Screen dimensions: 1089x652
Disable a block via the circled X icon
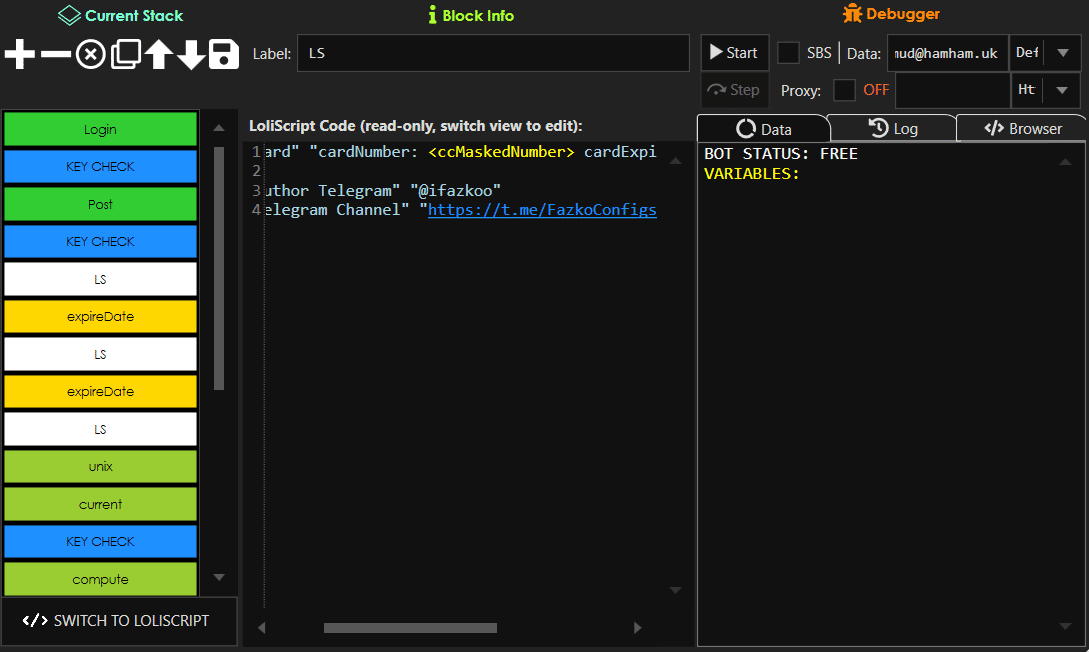(x=89, y=54)
